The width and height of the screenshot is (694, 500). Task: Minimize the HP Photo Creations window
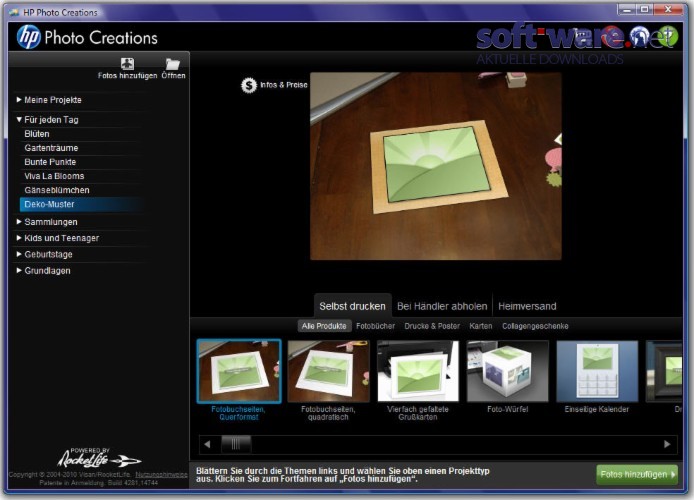pos(626,9)
